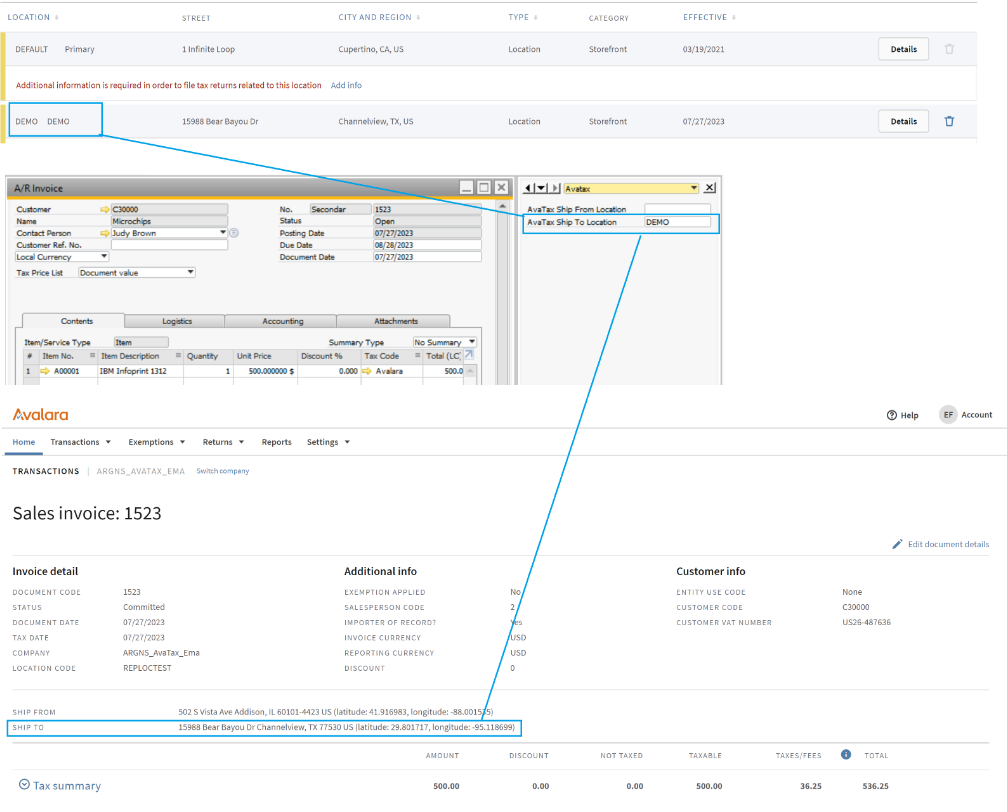
Task: Sort the list using the LOCATION header arrow
Action: [57, 18]
